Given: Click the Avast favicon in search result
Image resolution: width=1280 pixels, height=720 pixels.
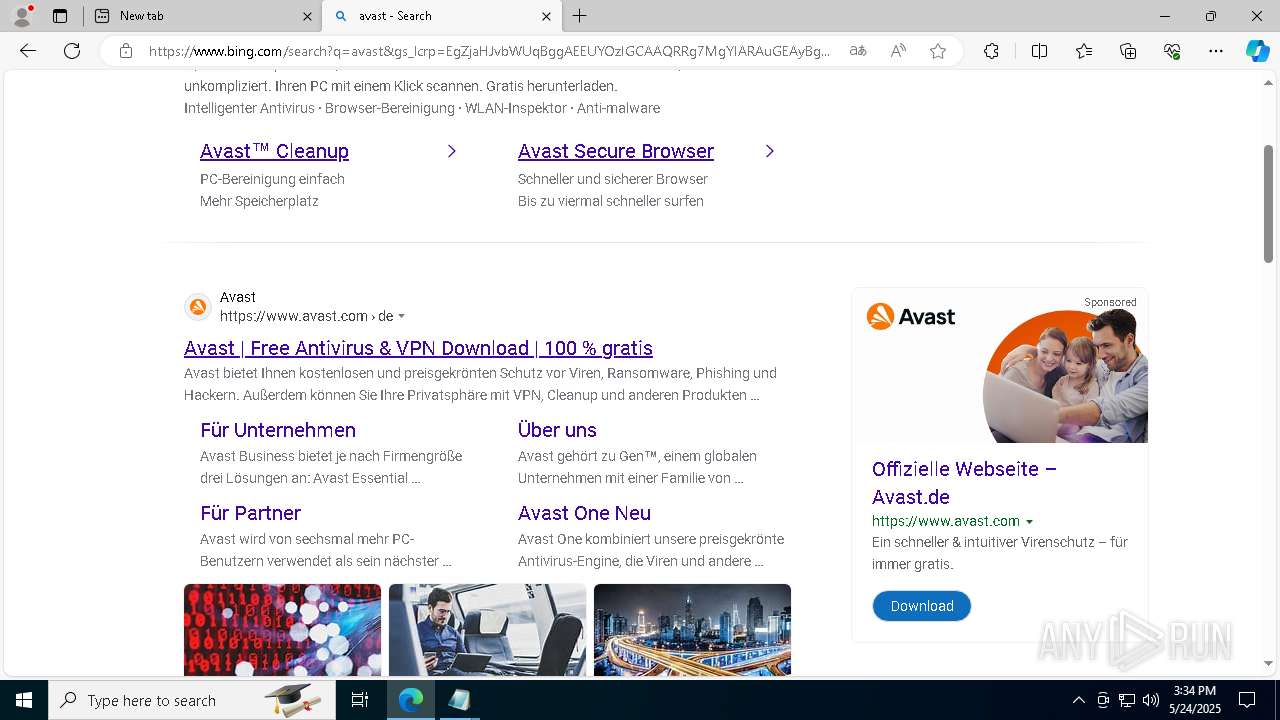Looking at the screenshot, I should point(198,307).
